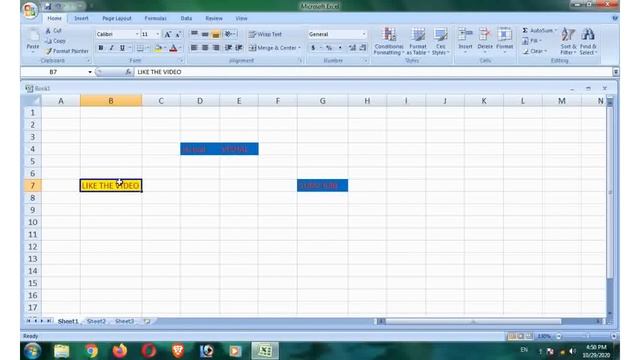Open Sort & Filter
This screenshot has height=360, width=640.
(568, 41)
